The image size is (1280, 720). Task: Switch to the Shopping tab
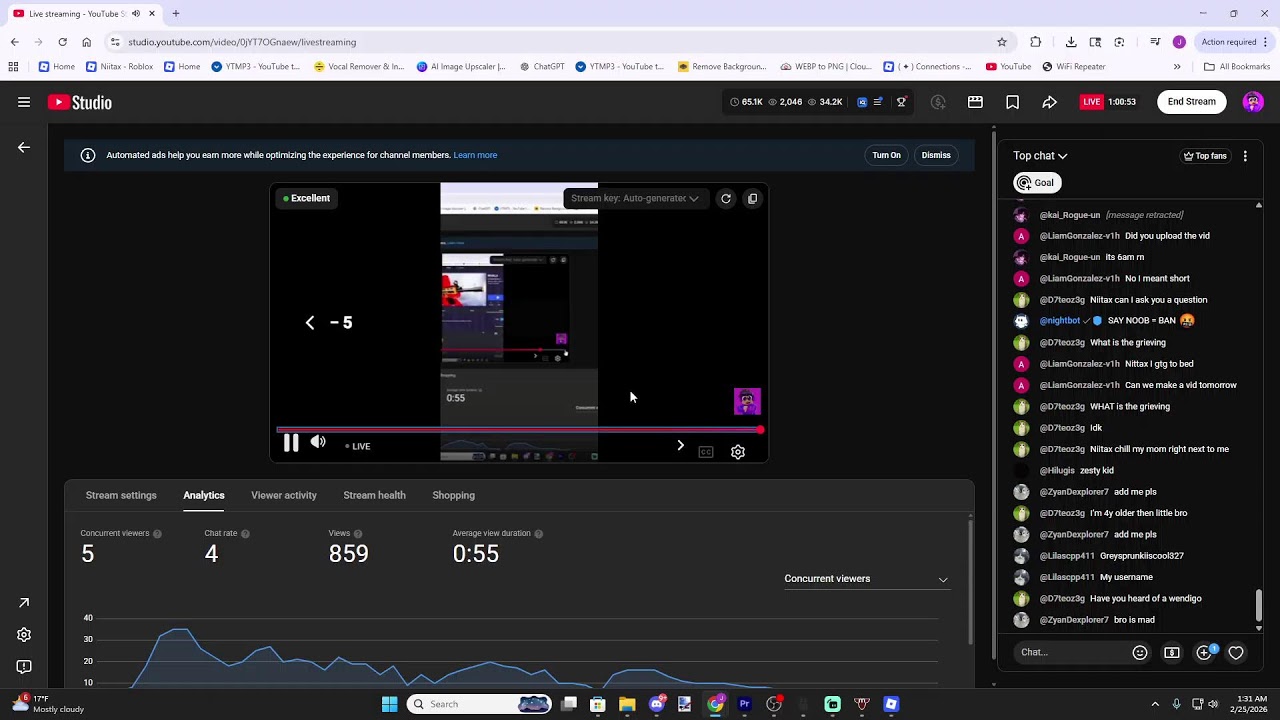click(x=453, y=495)
